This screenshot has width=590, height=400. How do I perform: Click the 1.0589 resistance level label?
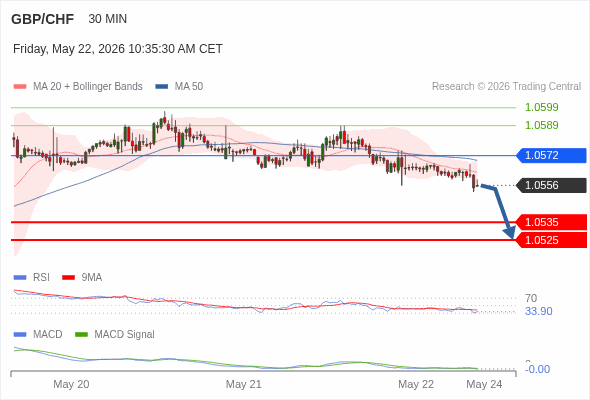[x=541, y=125]
